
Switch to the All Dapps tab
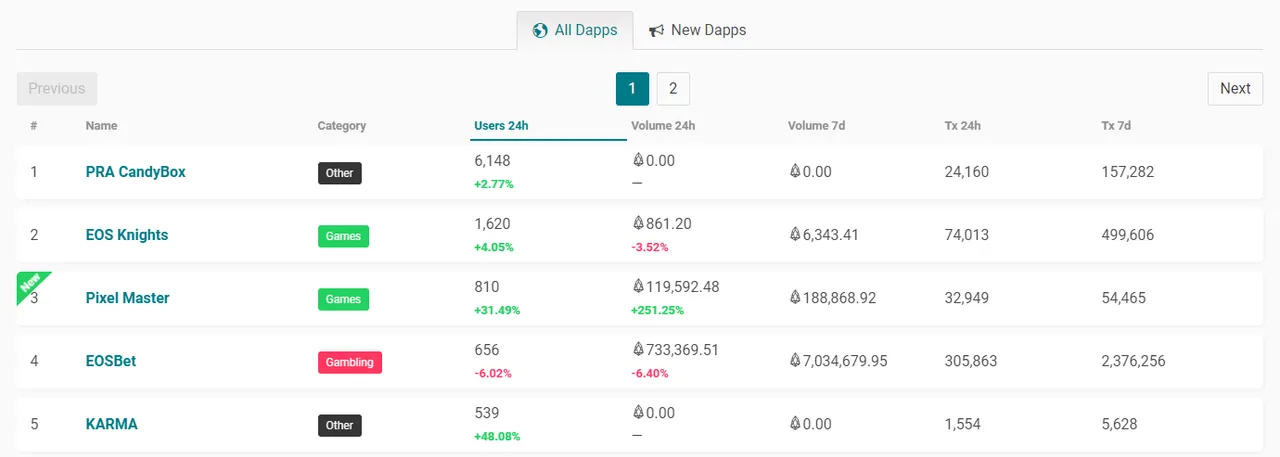pos(575,30)
